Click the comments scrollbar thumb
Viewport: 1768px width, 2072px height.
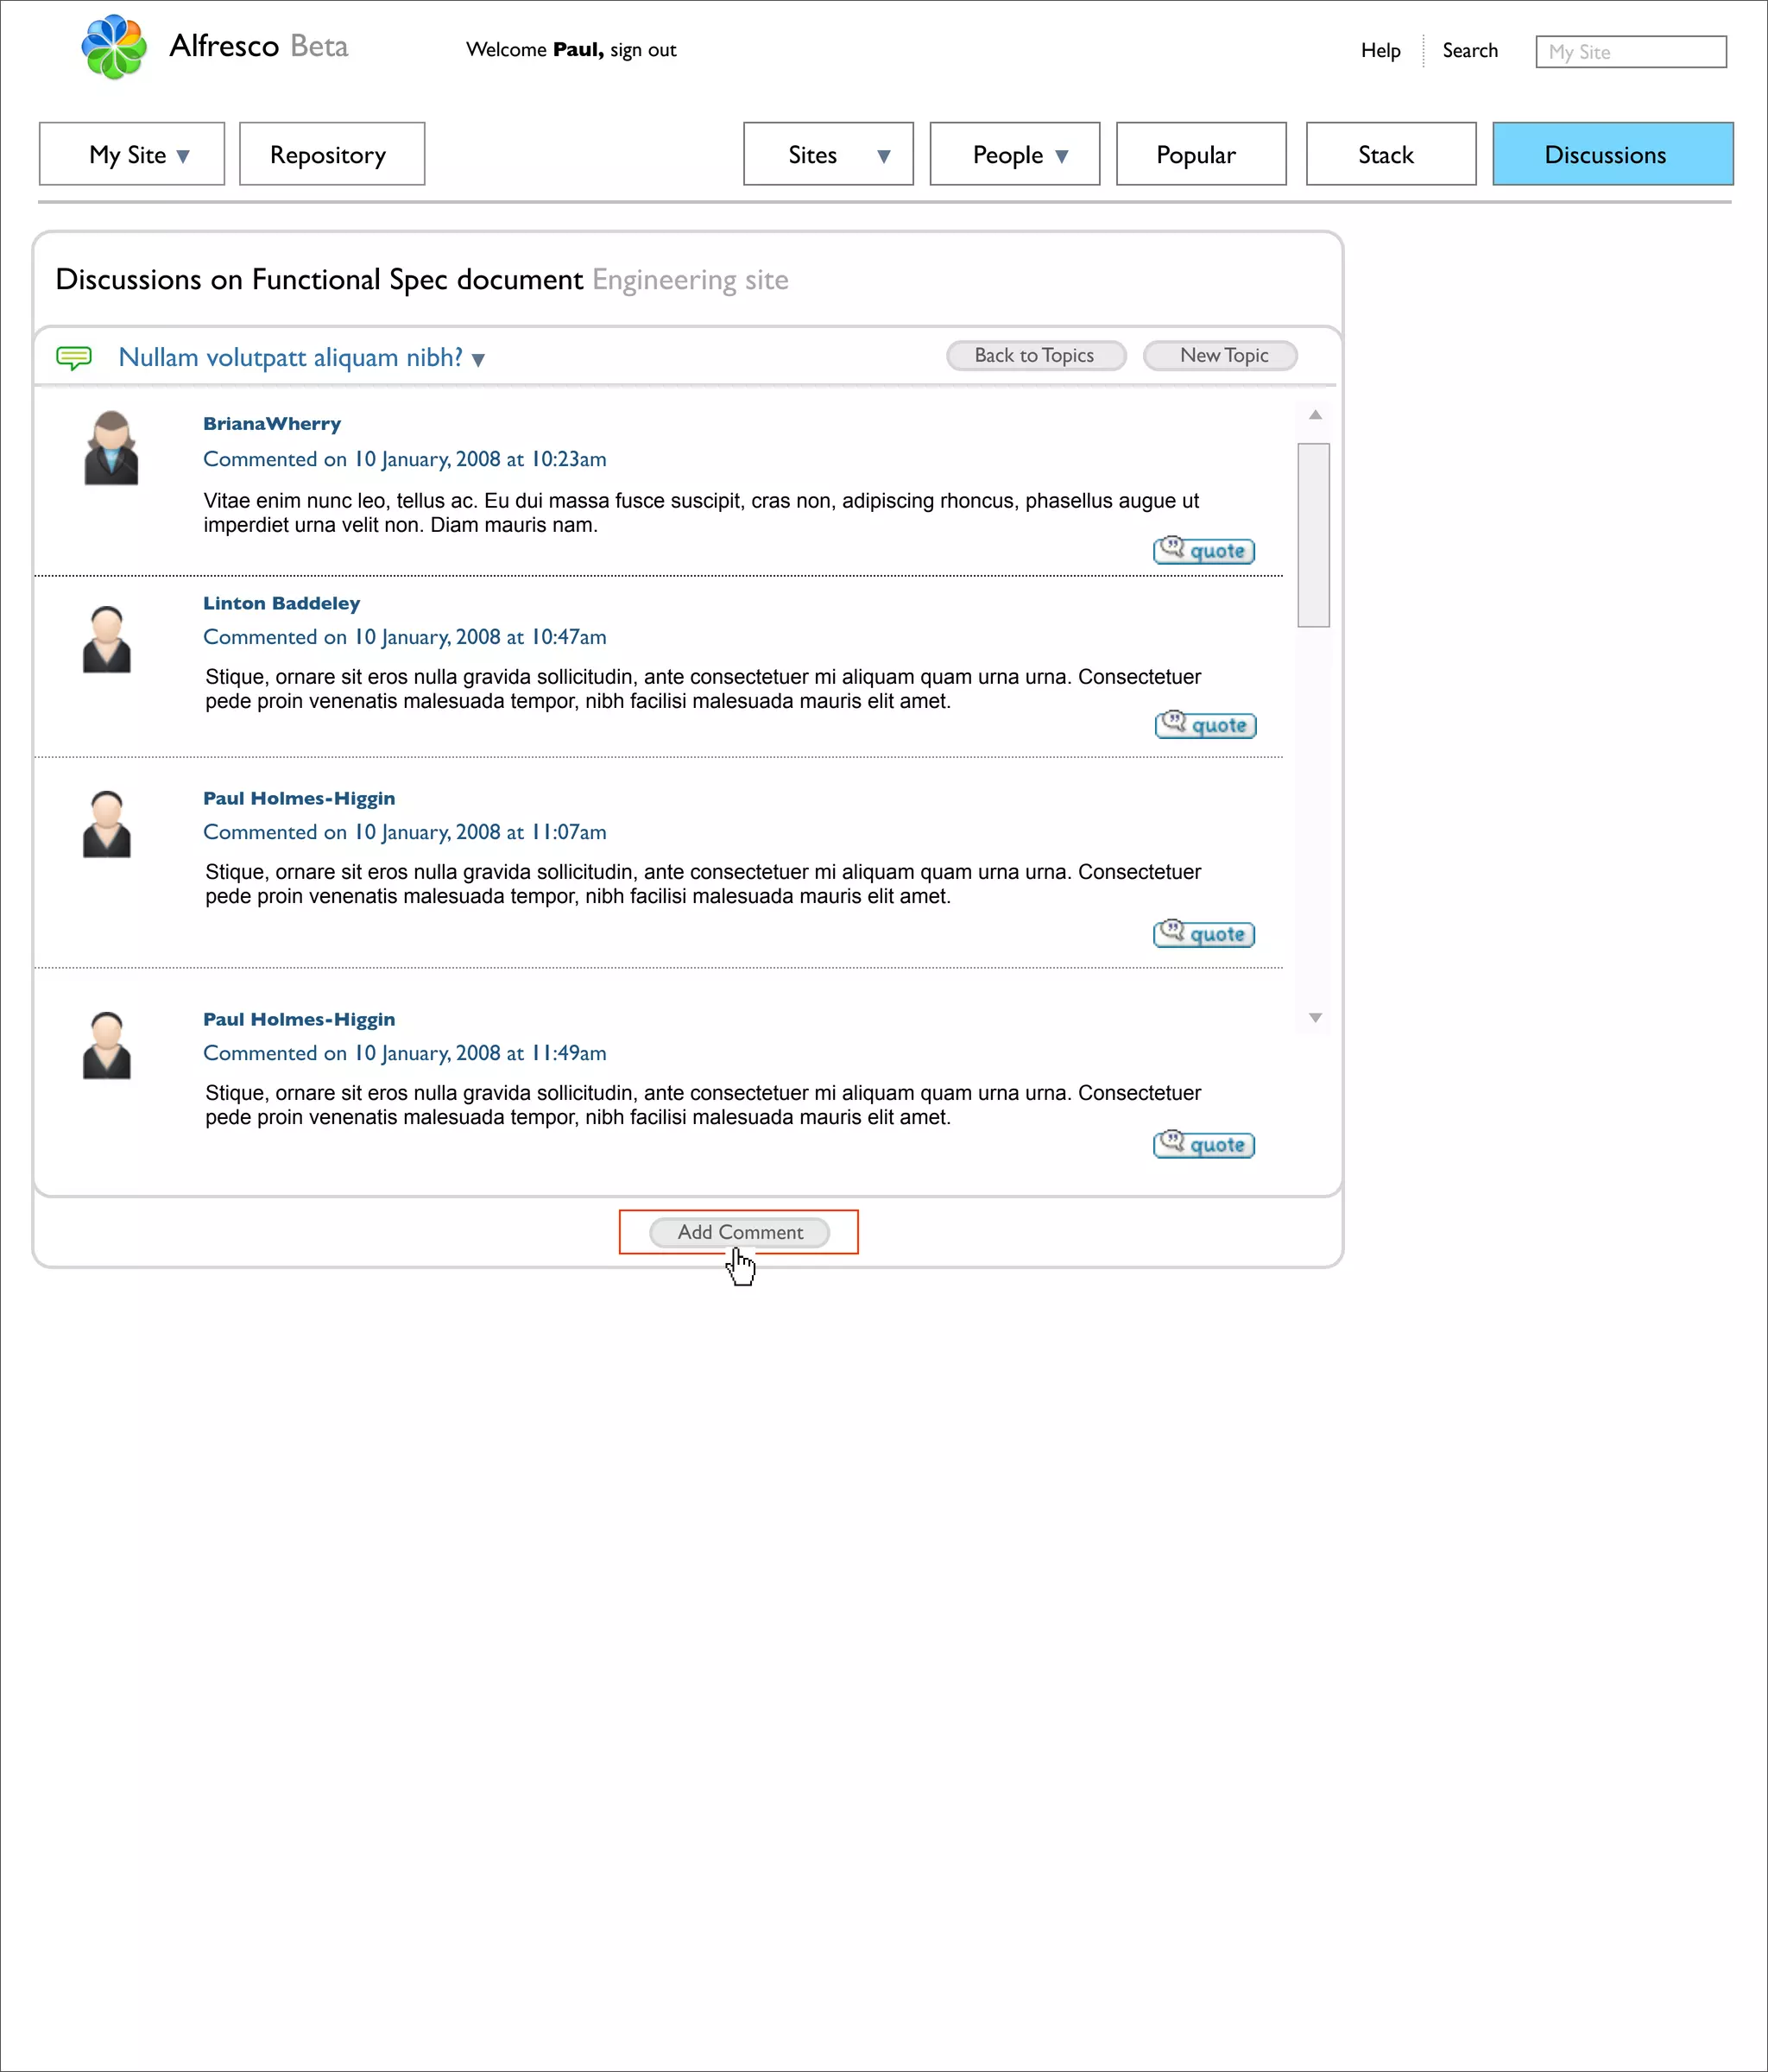point(1313,535)
